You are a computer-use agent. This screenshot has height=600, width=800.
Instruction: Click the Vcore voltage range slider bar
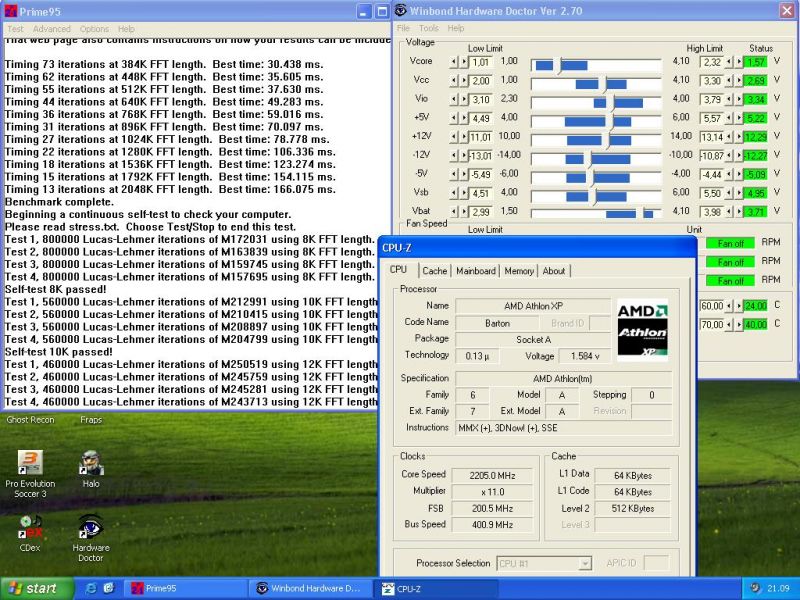tap(596, 65)
